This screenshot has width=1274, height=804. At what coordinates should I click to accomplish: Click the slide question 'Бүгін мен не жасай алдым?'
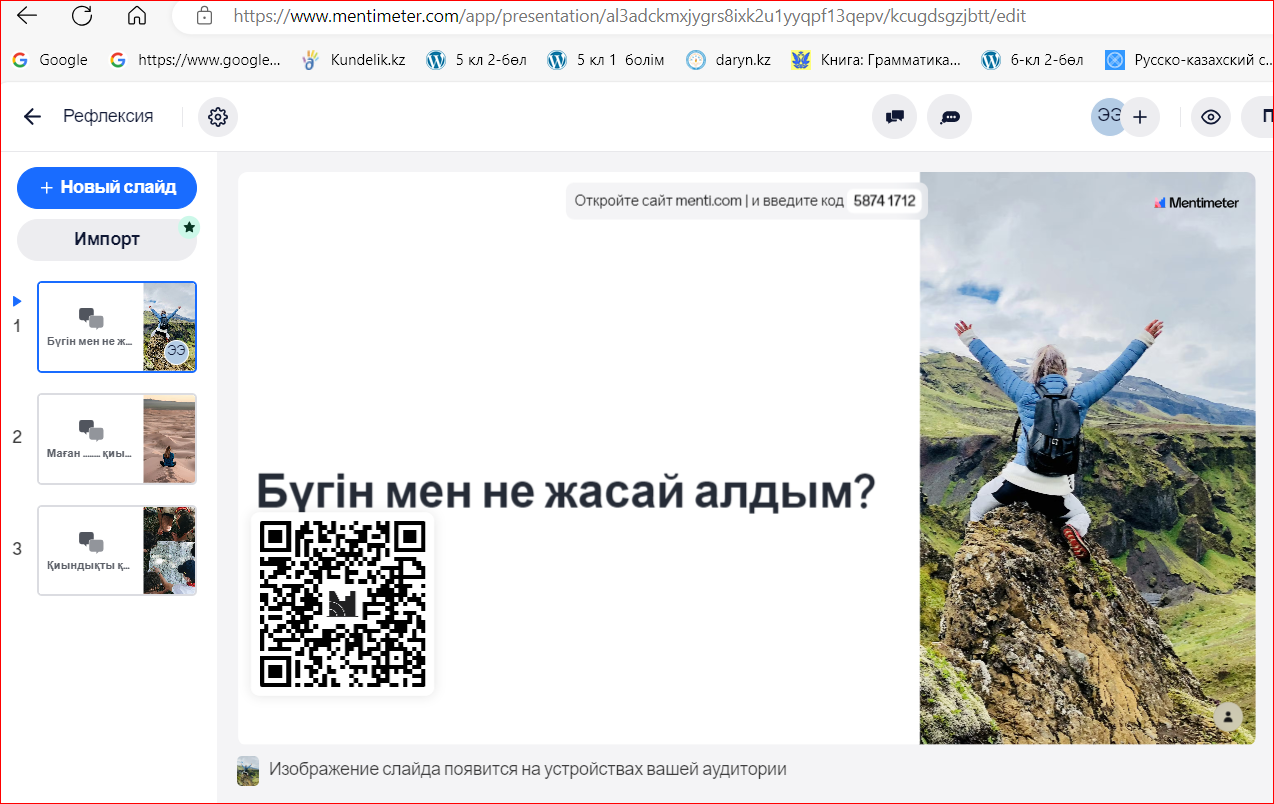point(566,492)
